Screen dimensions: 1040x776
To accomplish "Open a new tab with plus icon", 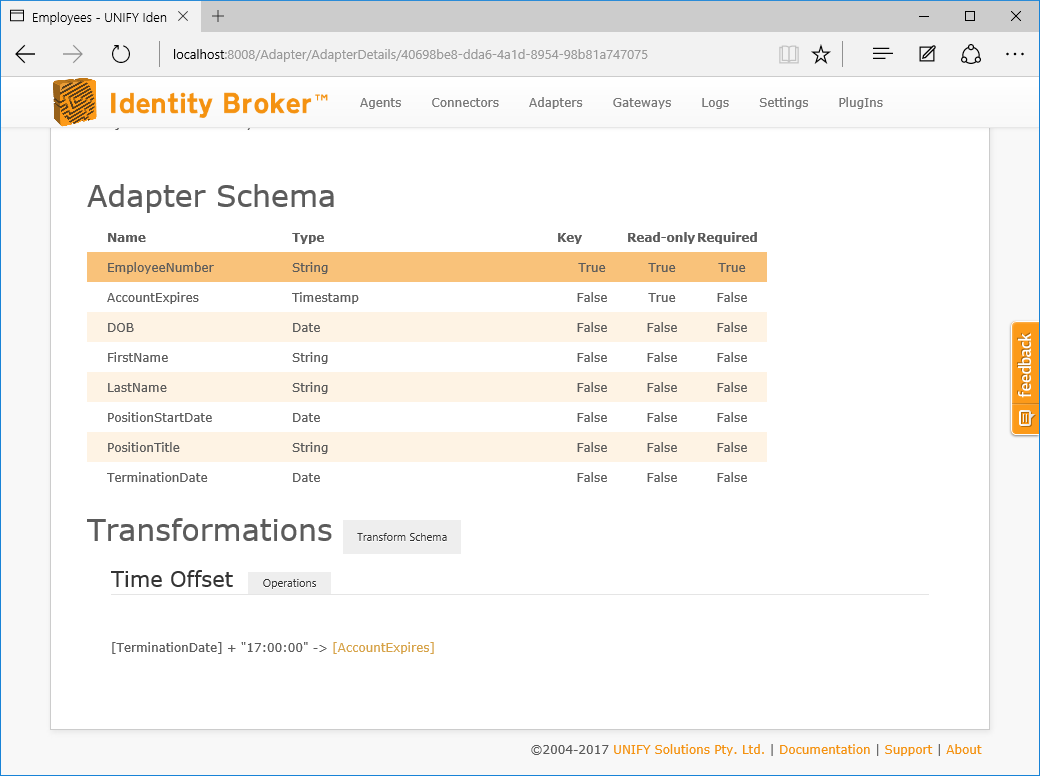I will (x=218, y=17).
